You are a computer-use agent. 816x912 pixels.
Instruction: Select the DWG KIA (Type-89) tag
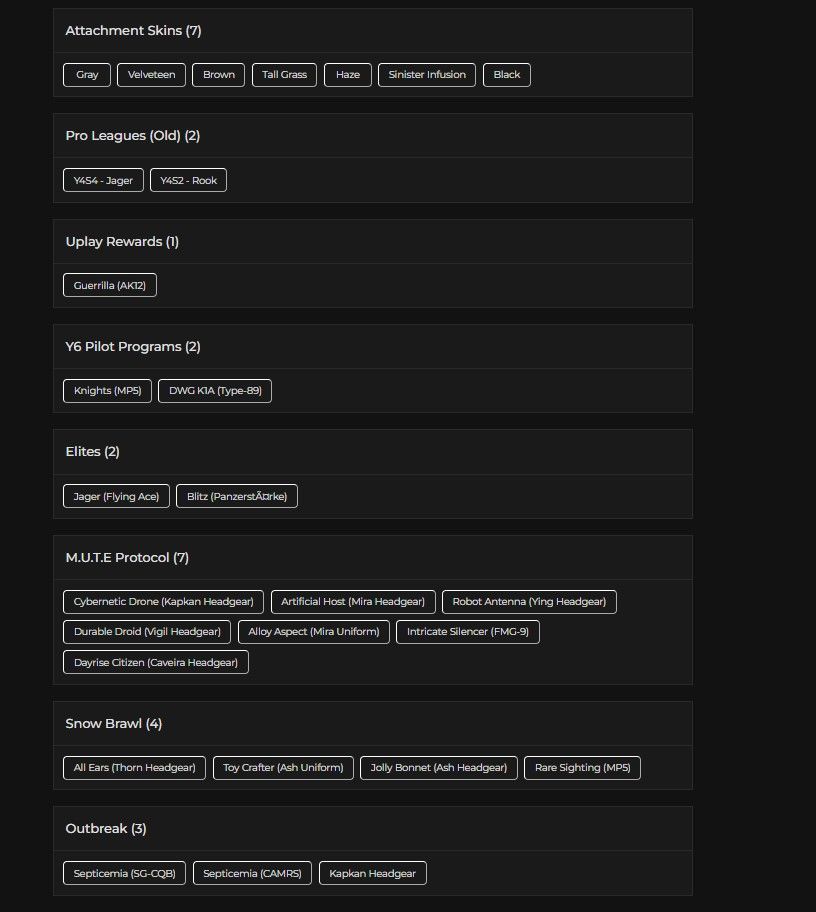pos(215,391)
